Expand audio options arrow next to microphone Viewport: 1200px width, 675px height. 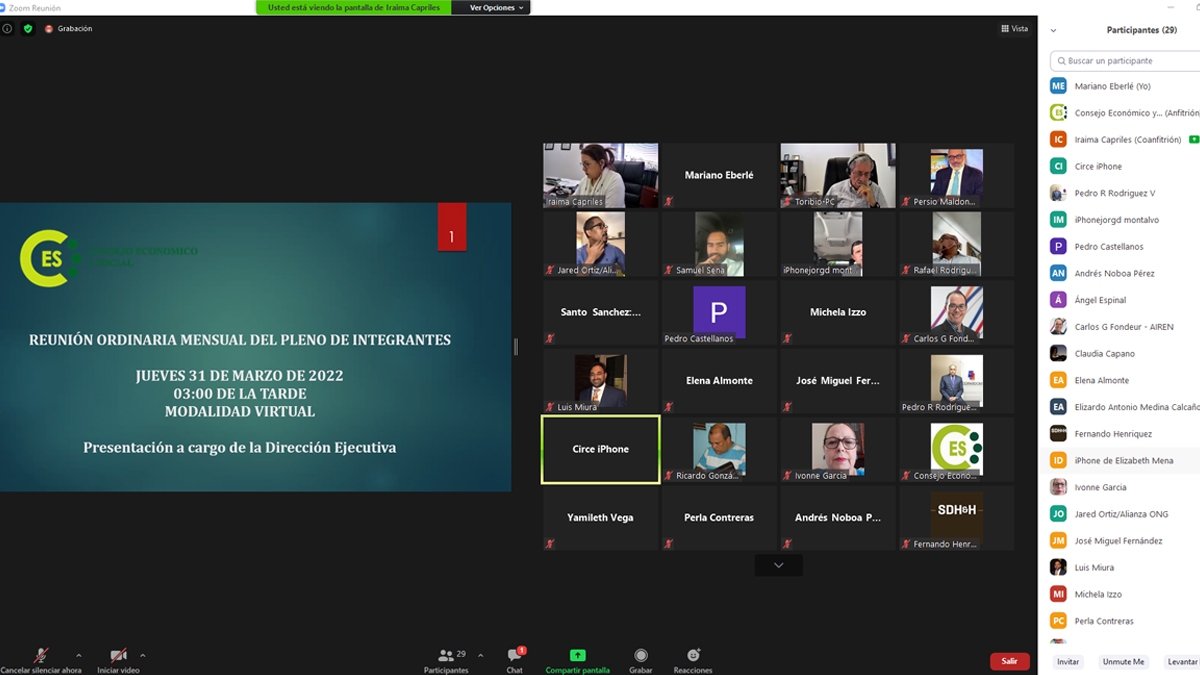coord(79,656)
